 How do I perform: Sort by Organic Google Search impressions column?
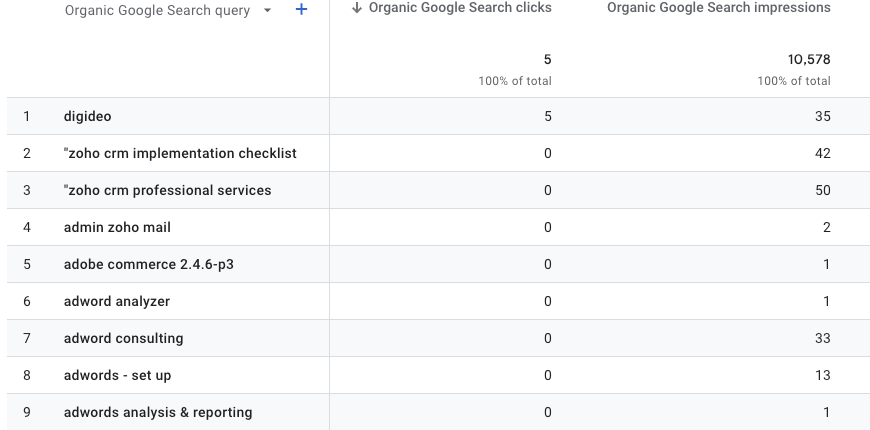[x=719, y=8]
